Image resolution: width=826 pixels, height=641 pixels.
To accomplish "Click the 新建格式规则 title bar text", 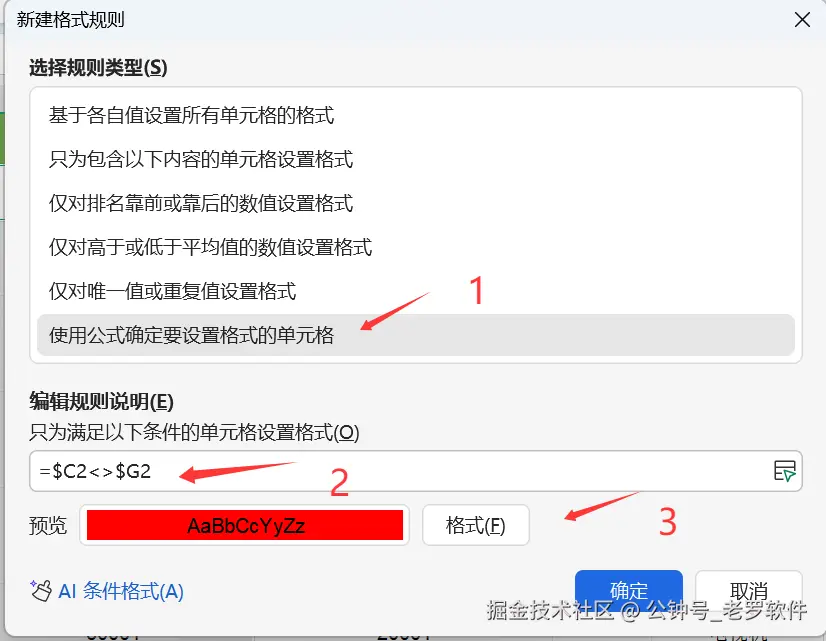I will click(70, 19).
